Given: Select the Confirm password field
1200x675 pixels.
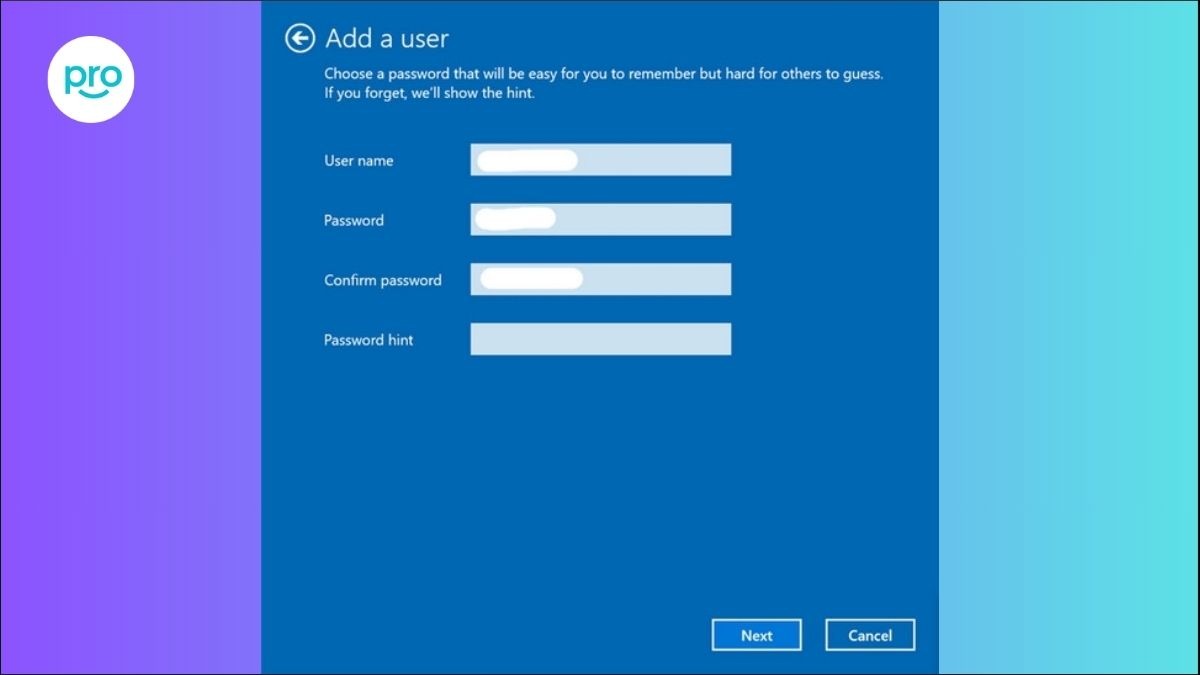Looking at the screenshot, I should click(601, 279).
